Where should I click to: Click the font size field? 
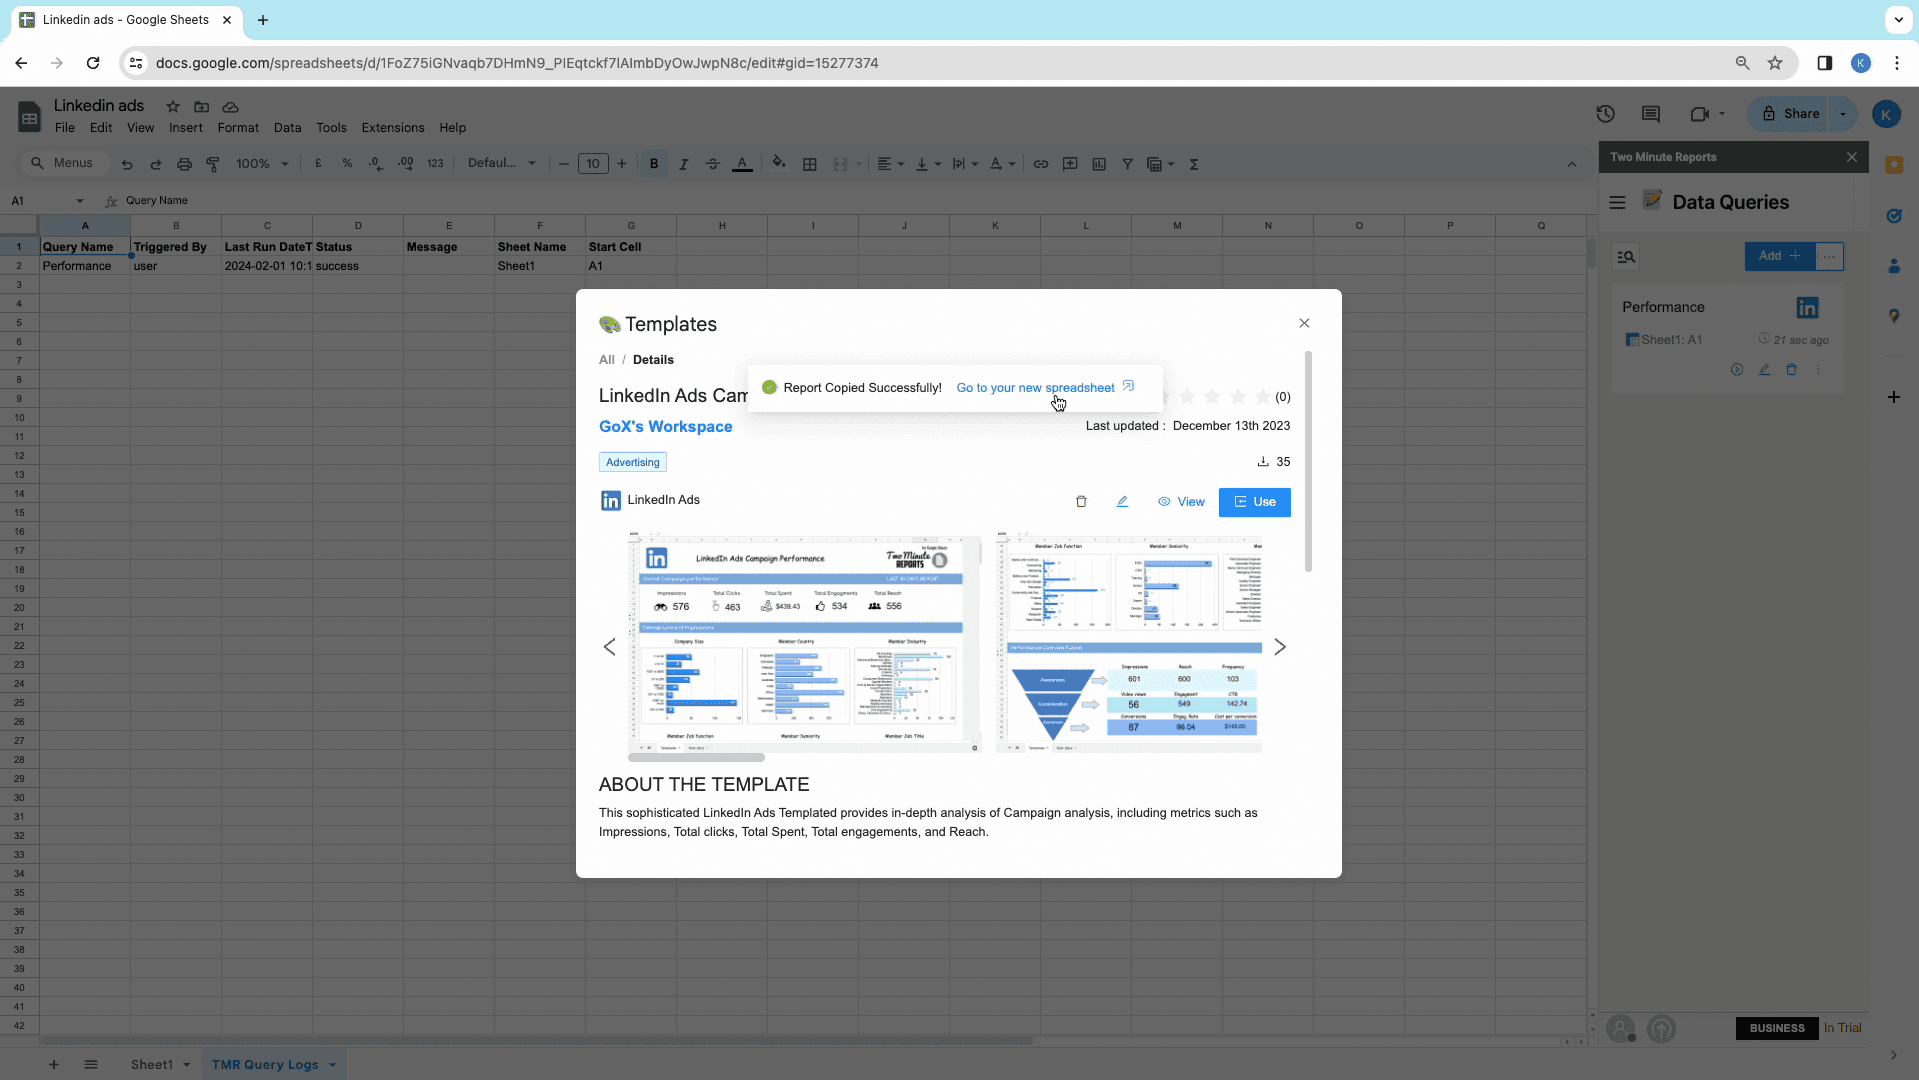(593, 164)
